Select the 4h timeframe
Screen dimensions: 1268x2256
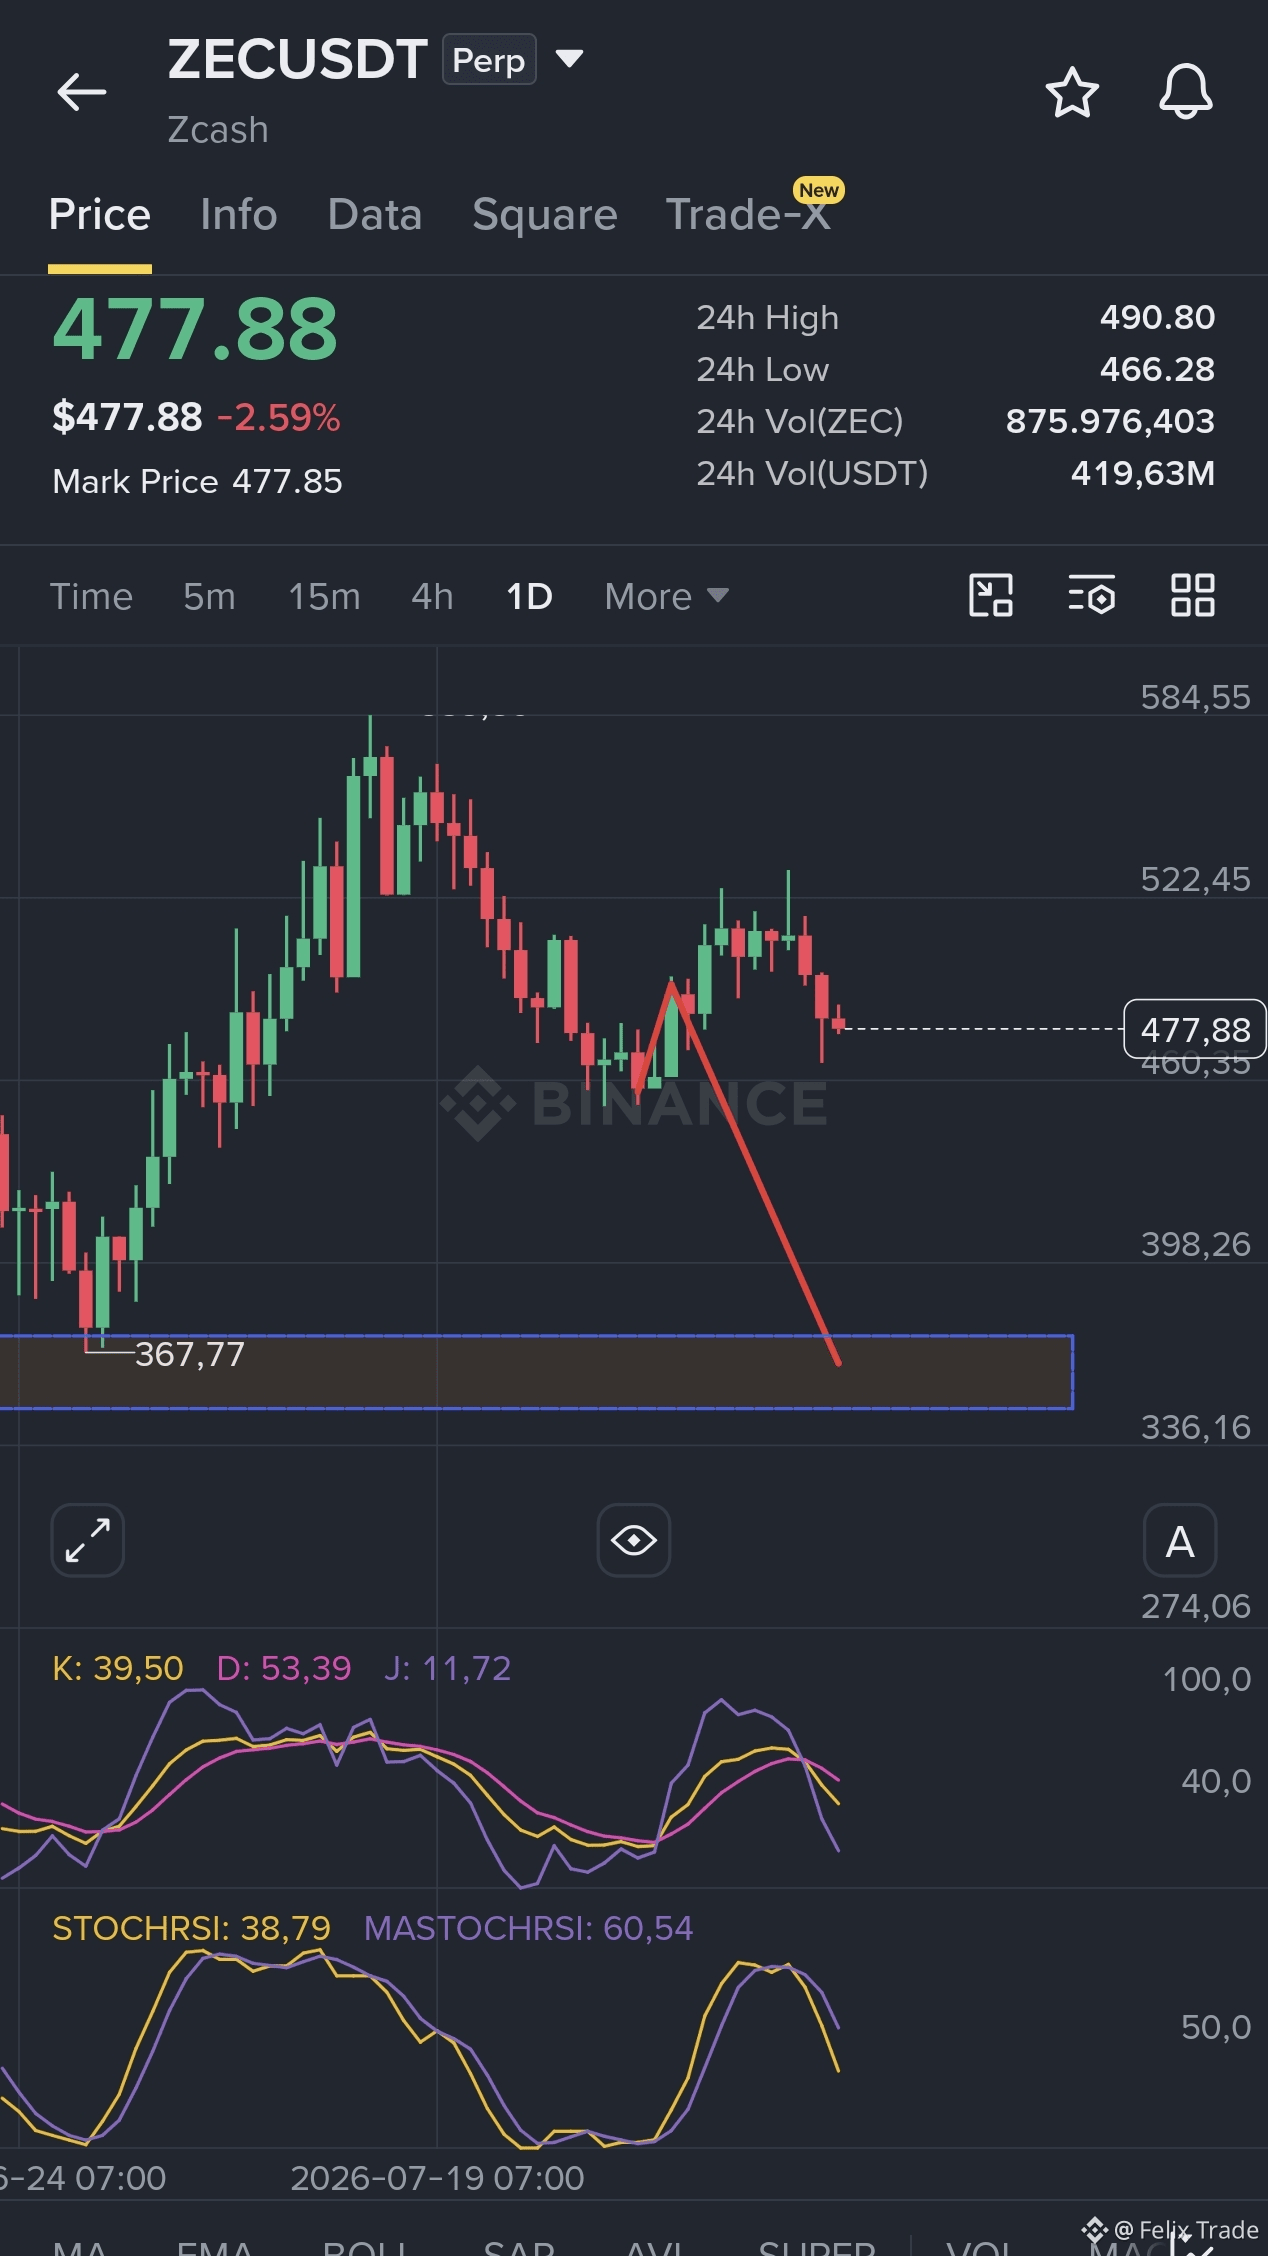(x=432, y=596)
